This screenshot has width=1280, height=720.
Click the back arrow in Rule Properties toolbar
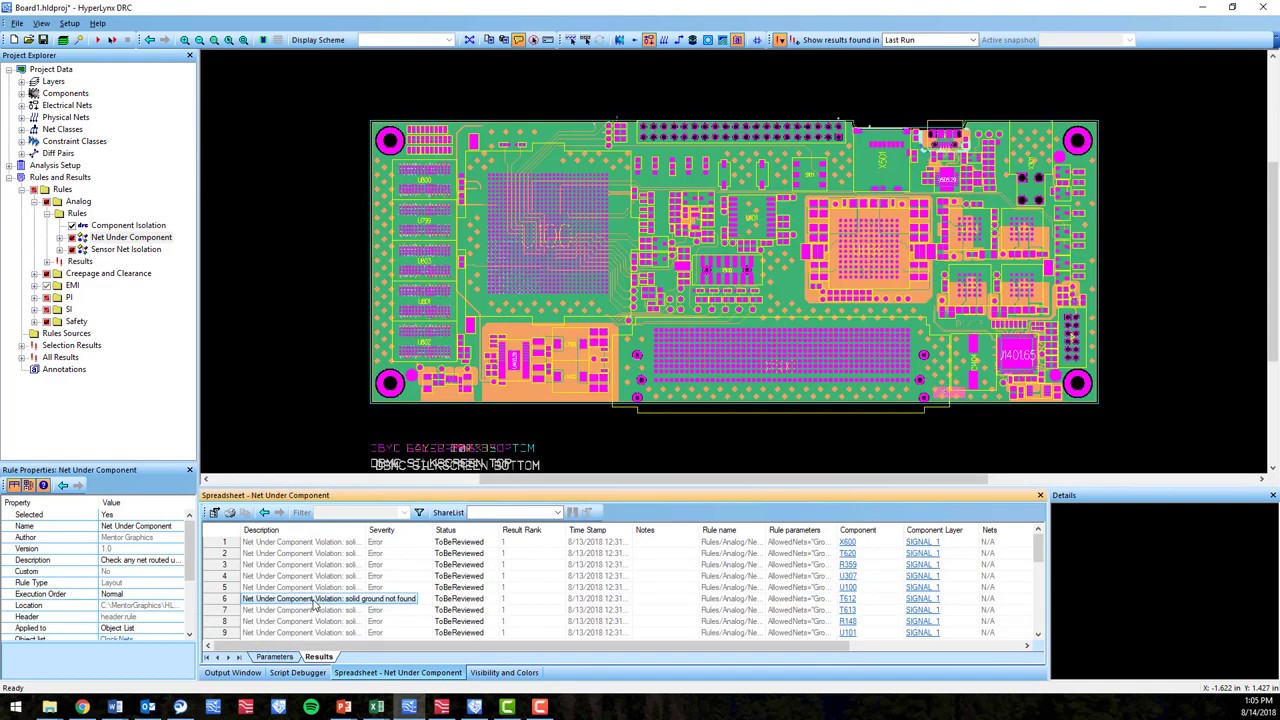pyautogui.click(x=62, y=485)
